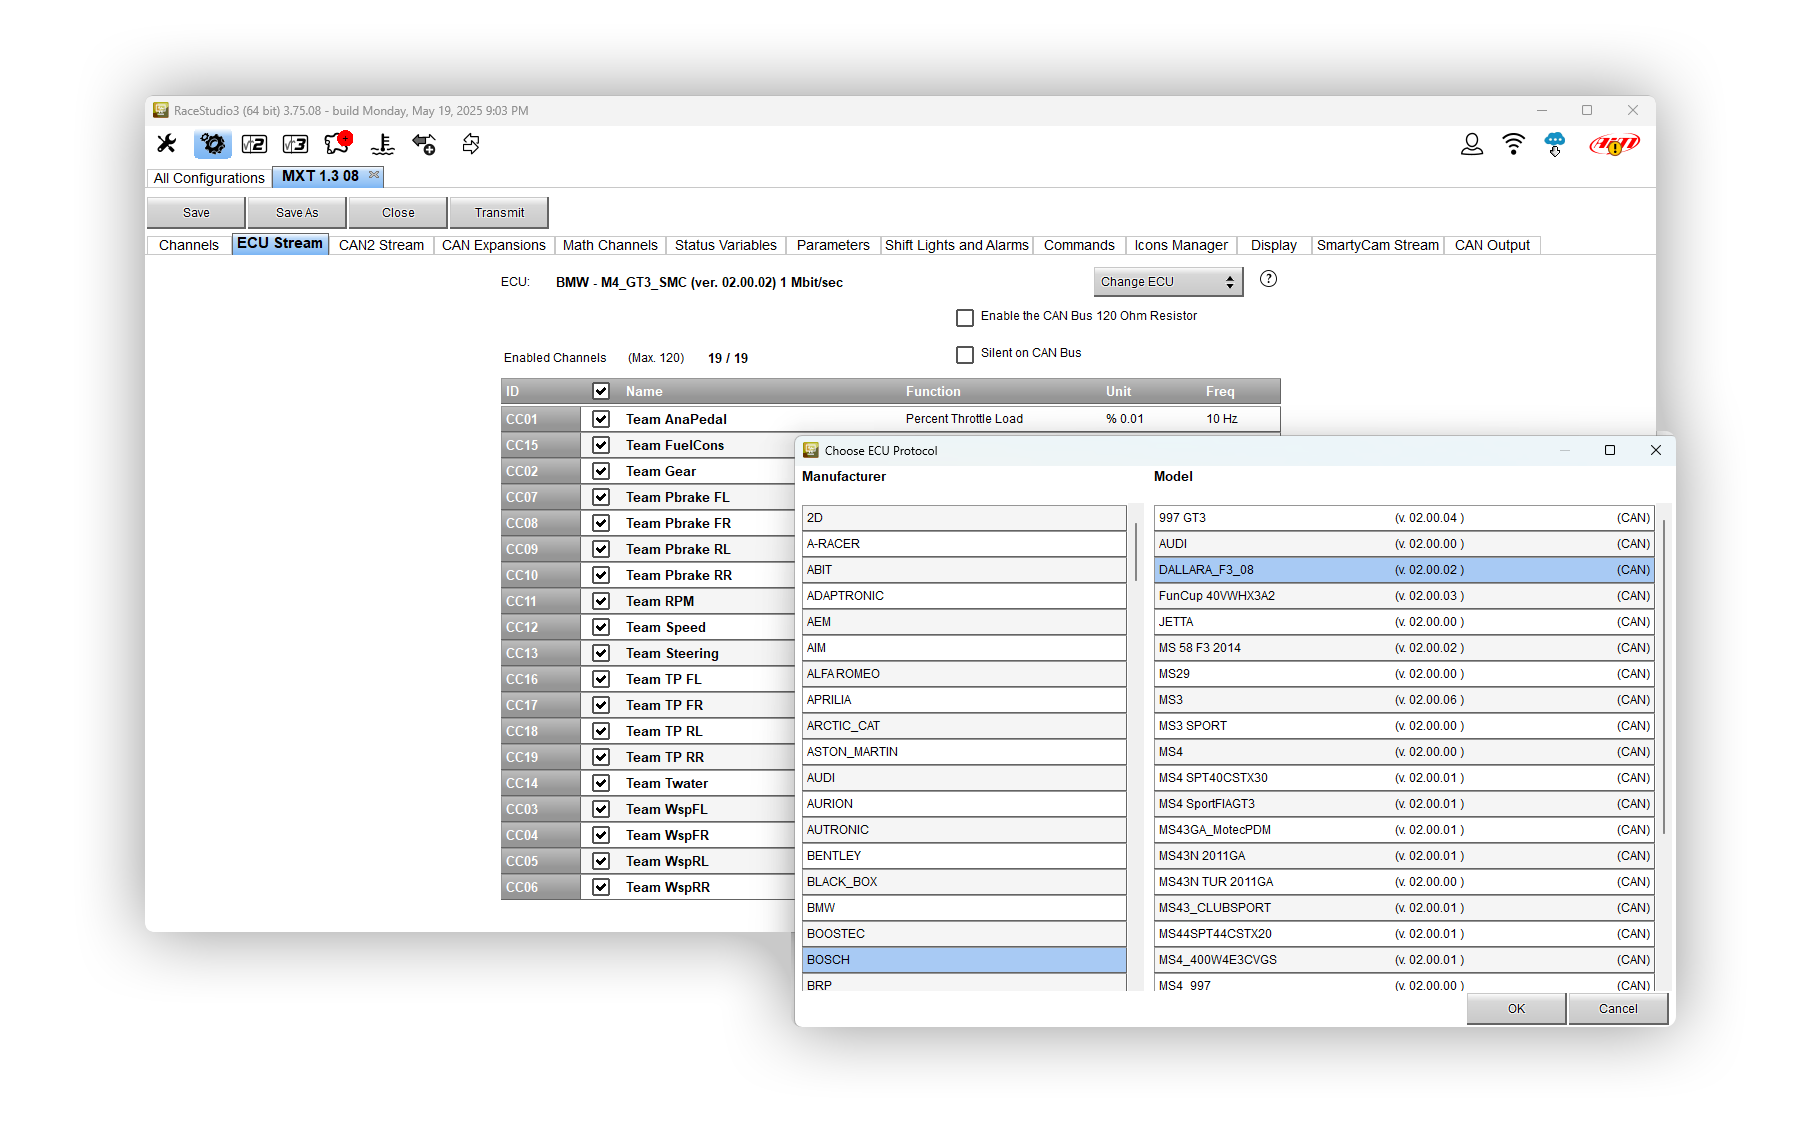Uncheck the Team RPM channel
The image size is (1818, 1139).
click(x=601, y=601)
